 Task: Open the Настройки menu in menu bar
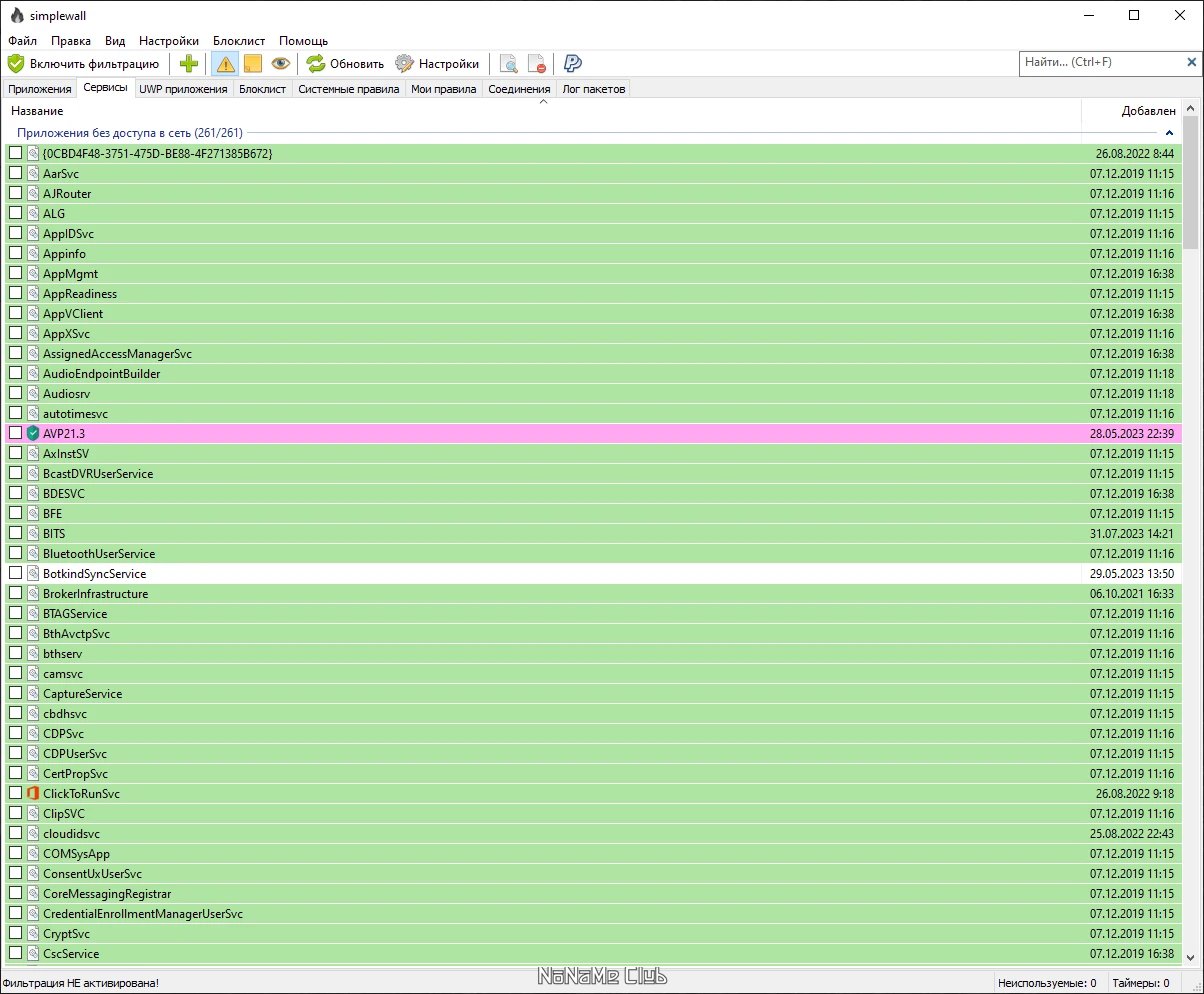coord(169,41)
